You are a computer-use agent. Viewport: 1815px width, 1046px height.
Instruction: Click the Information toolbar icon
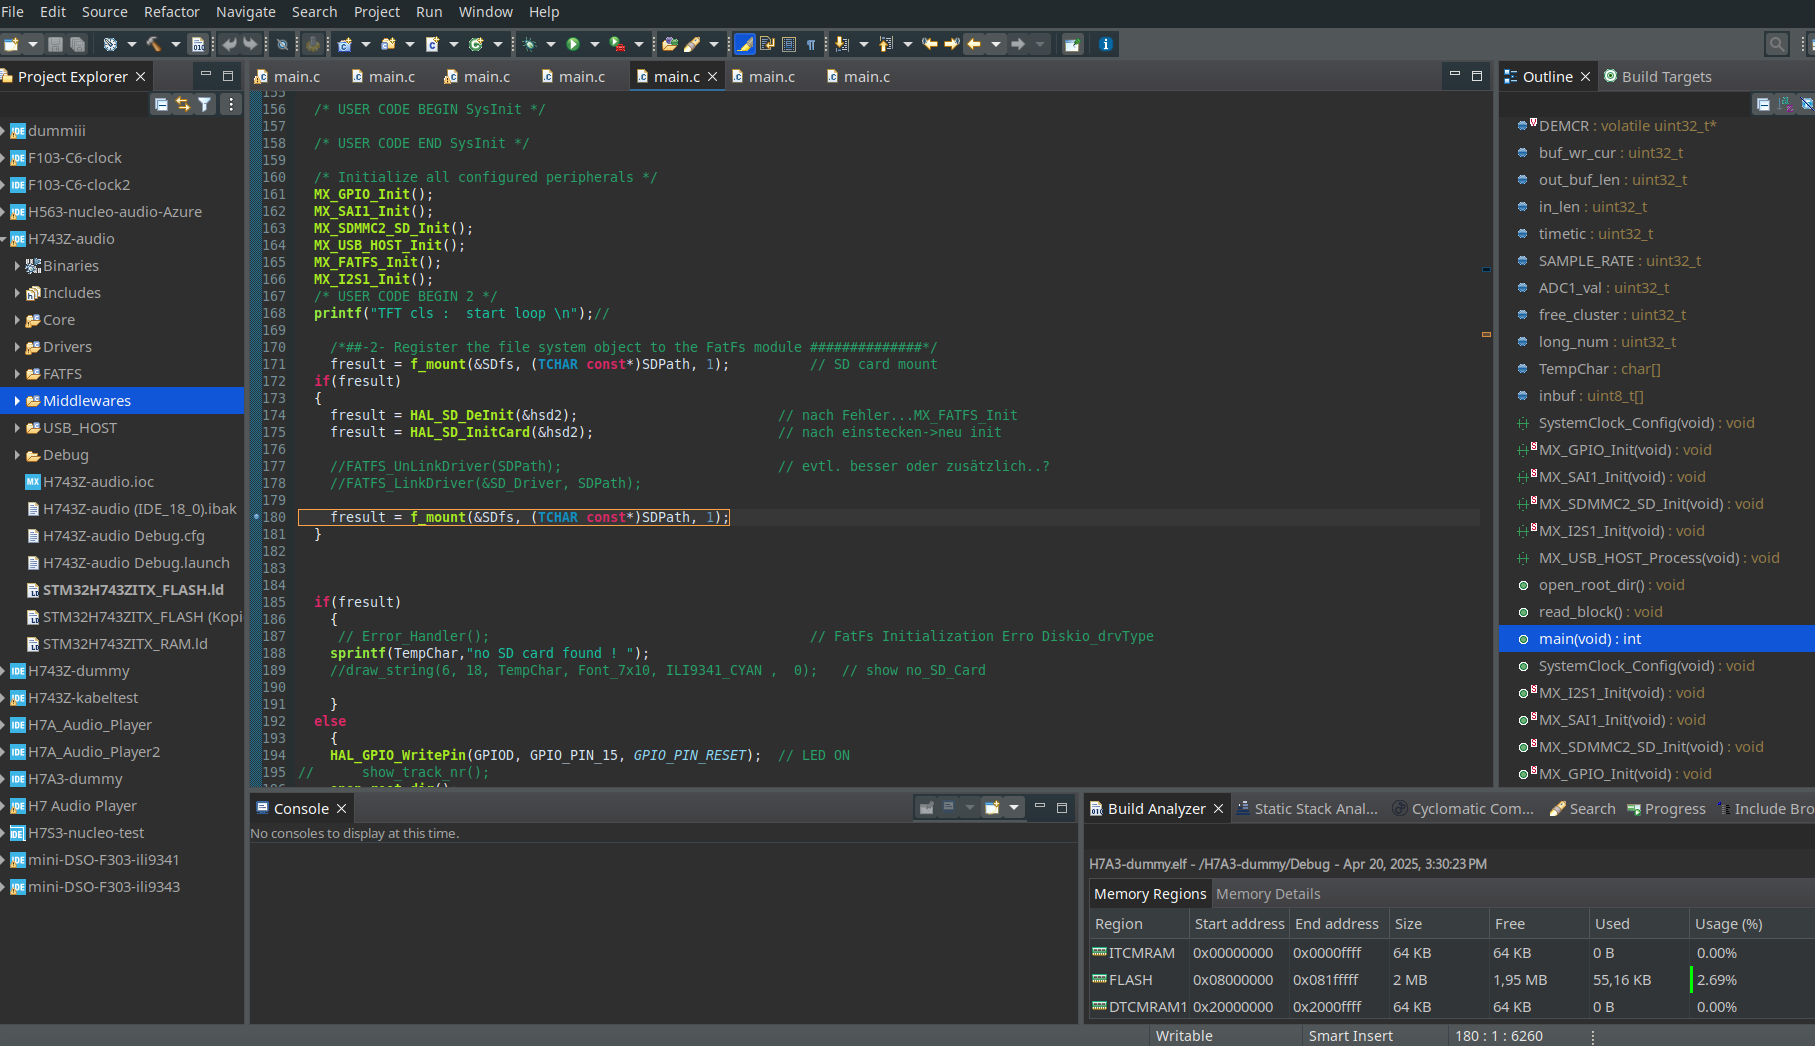(x=1106, y=44)
